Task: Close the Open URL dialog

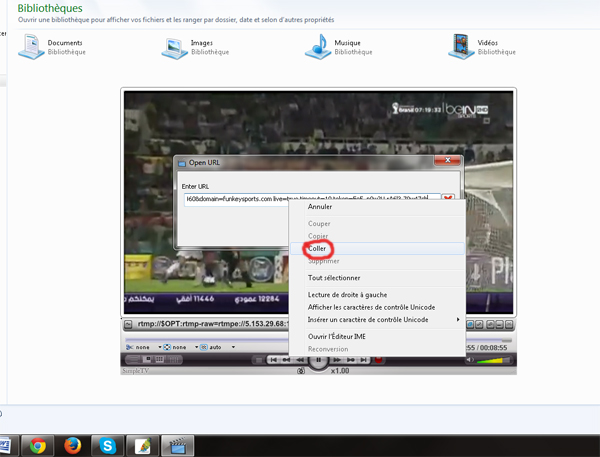Action: pos(447,160)
